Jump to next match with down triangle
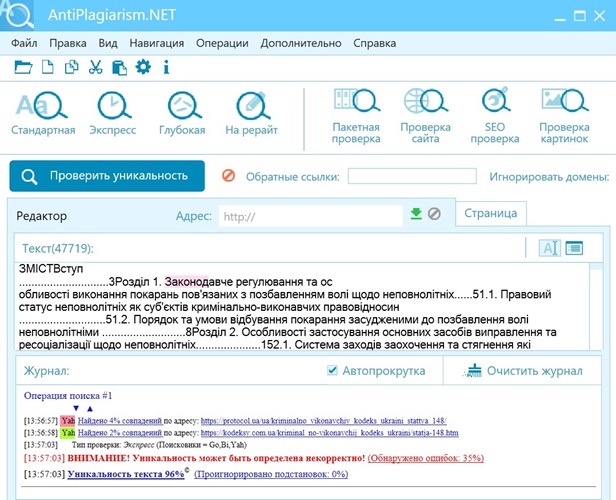This screenshot has height=500, width=616. pyautogui.click(x=76, y=408)
